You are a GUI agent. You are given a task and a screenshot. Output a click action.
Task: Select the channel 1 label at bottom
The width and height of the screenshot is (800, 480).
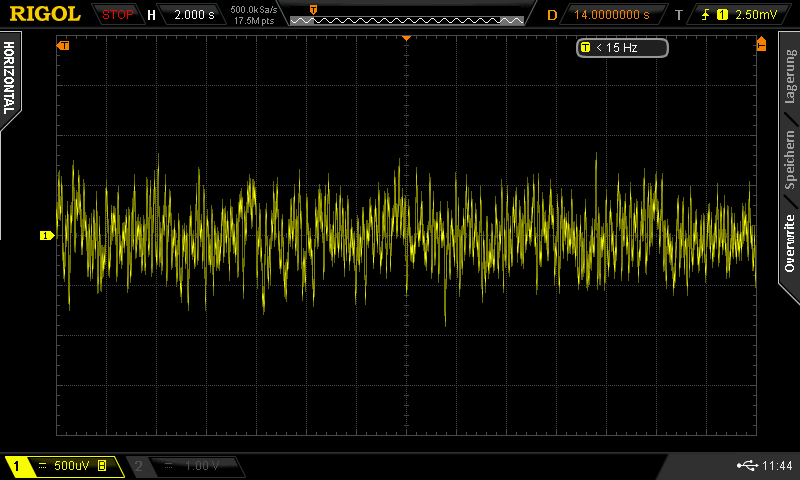[16, 466]
